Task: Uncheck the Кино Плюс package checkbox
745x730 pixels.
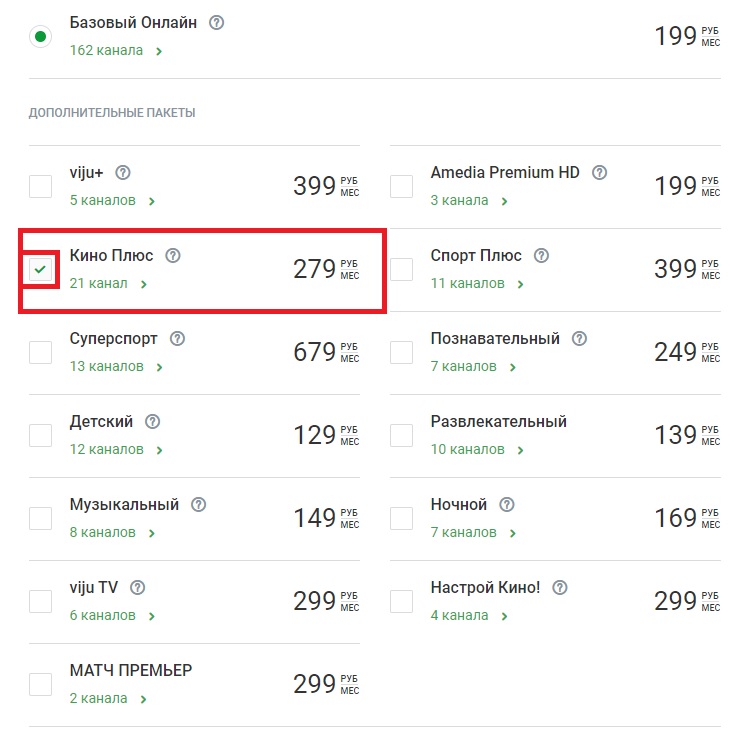Action: coord(40,269)
